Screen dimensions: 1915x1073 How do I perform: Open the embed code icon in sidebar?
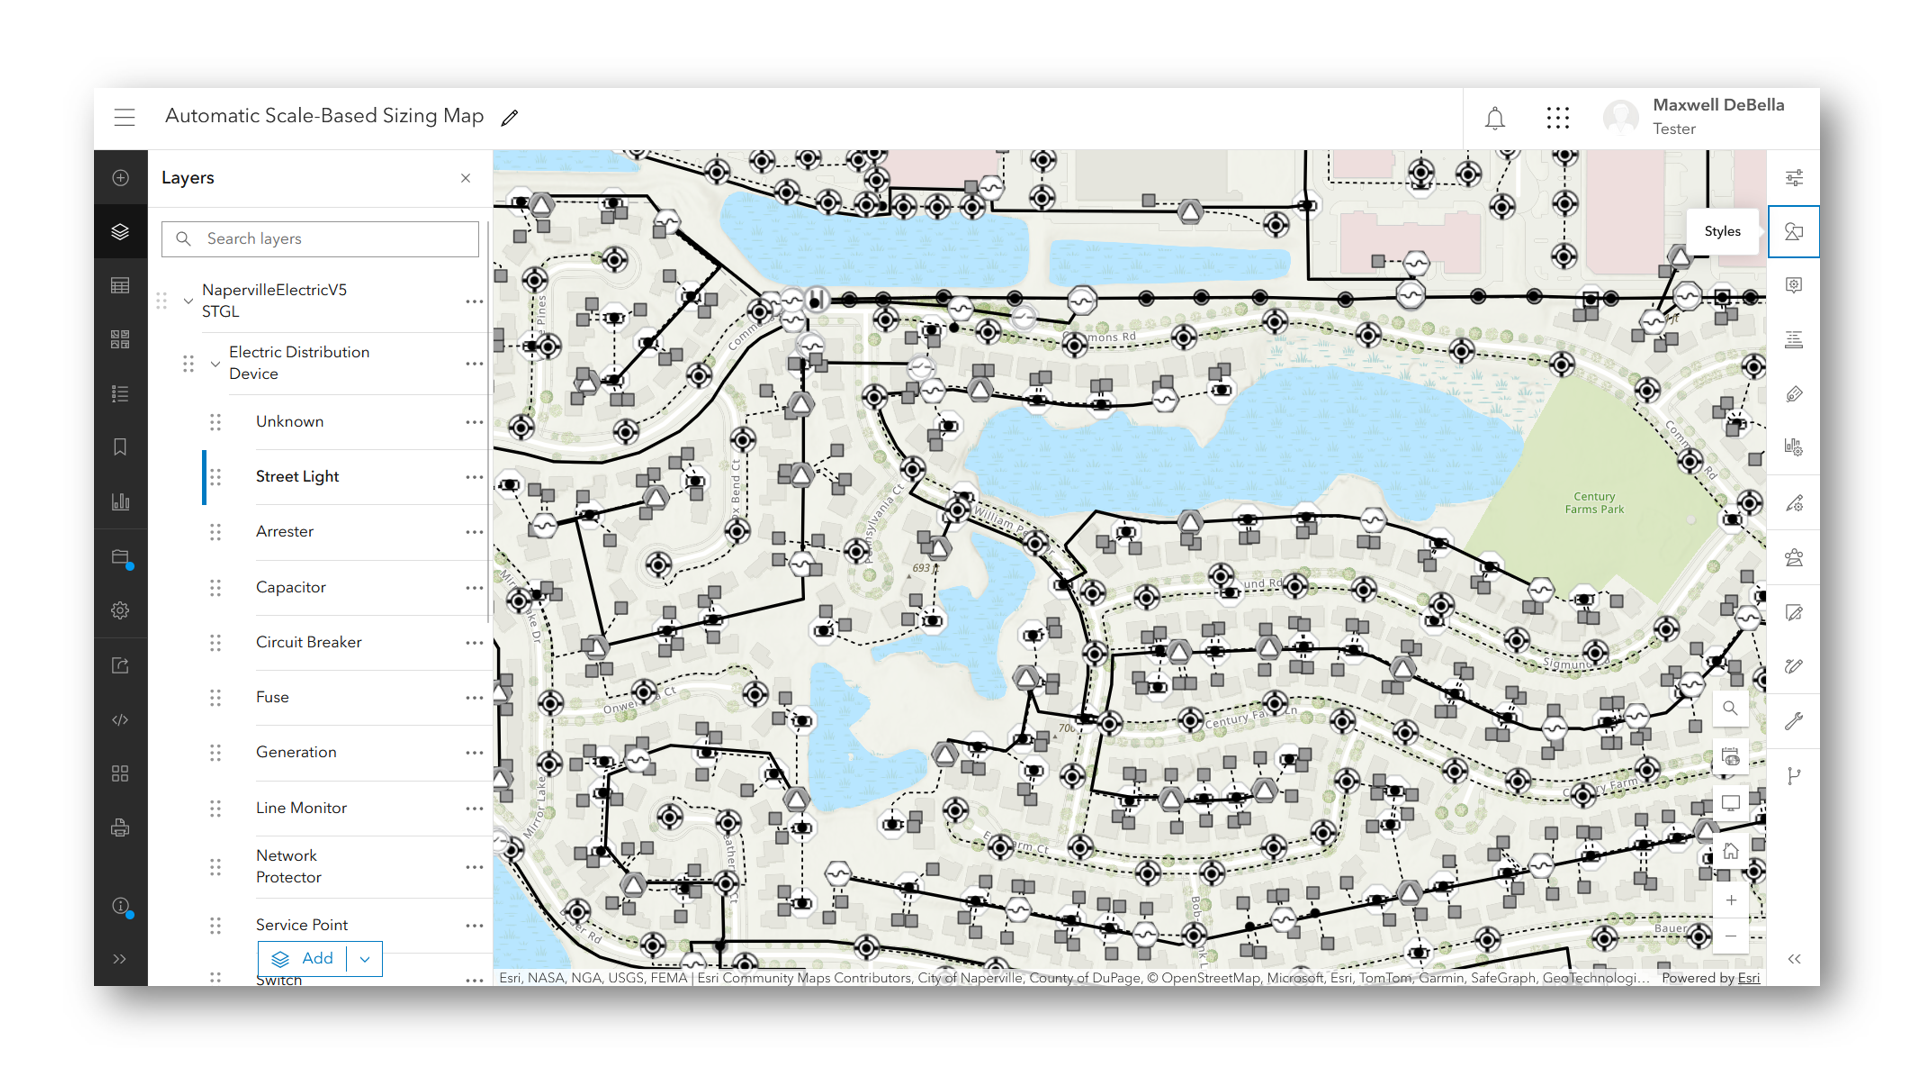pos(120,720)
